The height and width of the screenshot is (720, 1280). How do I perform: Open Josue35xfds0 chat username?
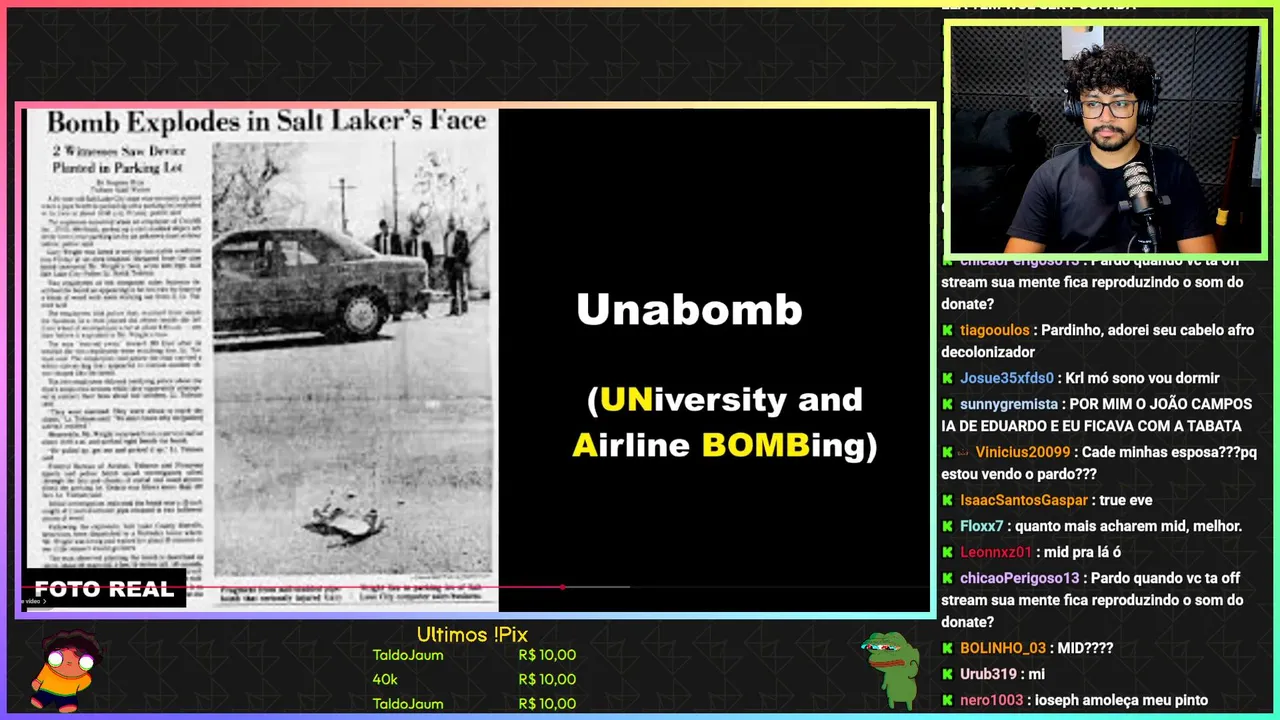tap(1007, 378)
